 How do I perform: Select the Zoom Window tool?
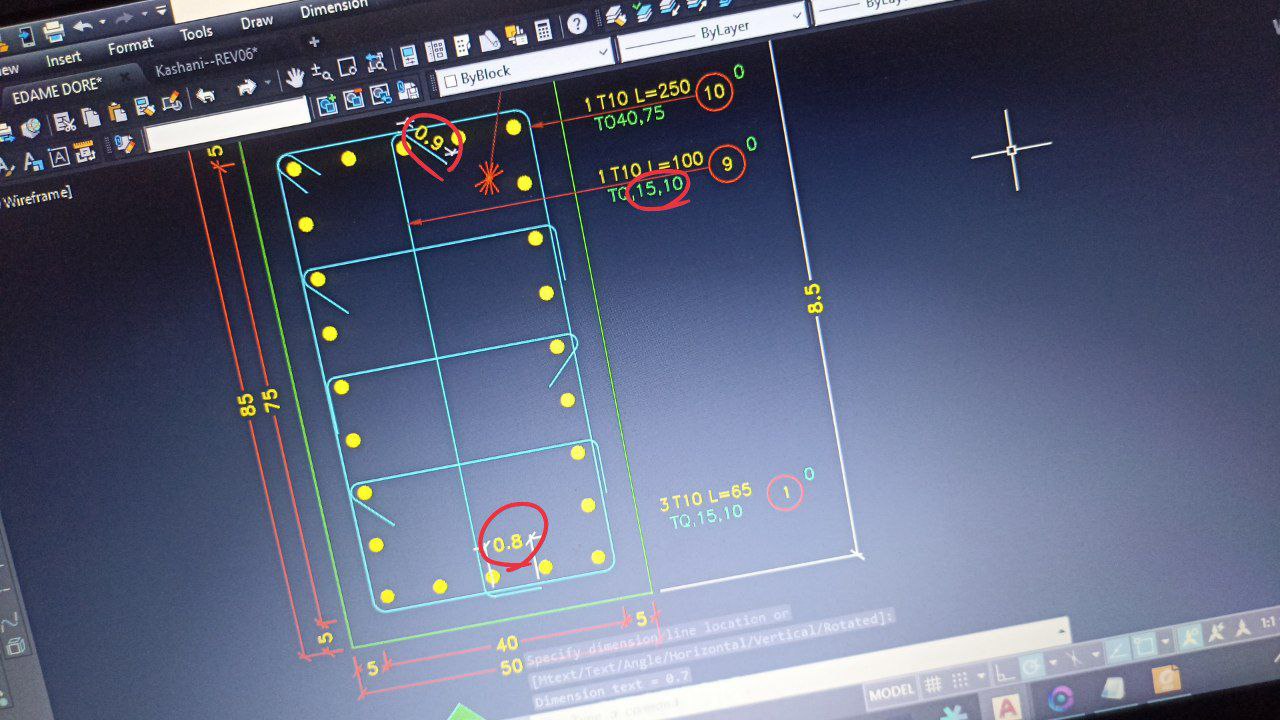click(348, 67)
